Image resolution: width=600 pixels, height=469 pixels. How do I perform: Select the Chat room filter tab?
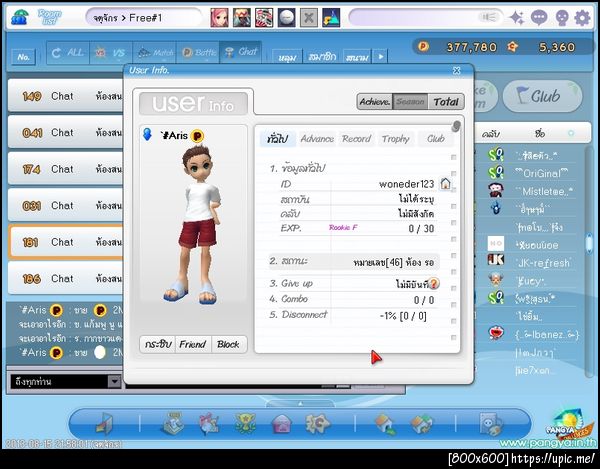pos(241,52)
